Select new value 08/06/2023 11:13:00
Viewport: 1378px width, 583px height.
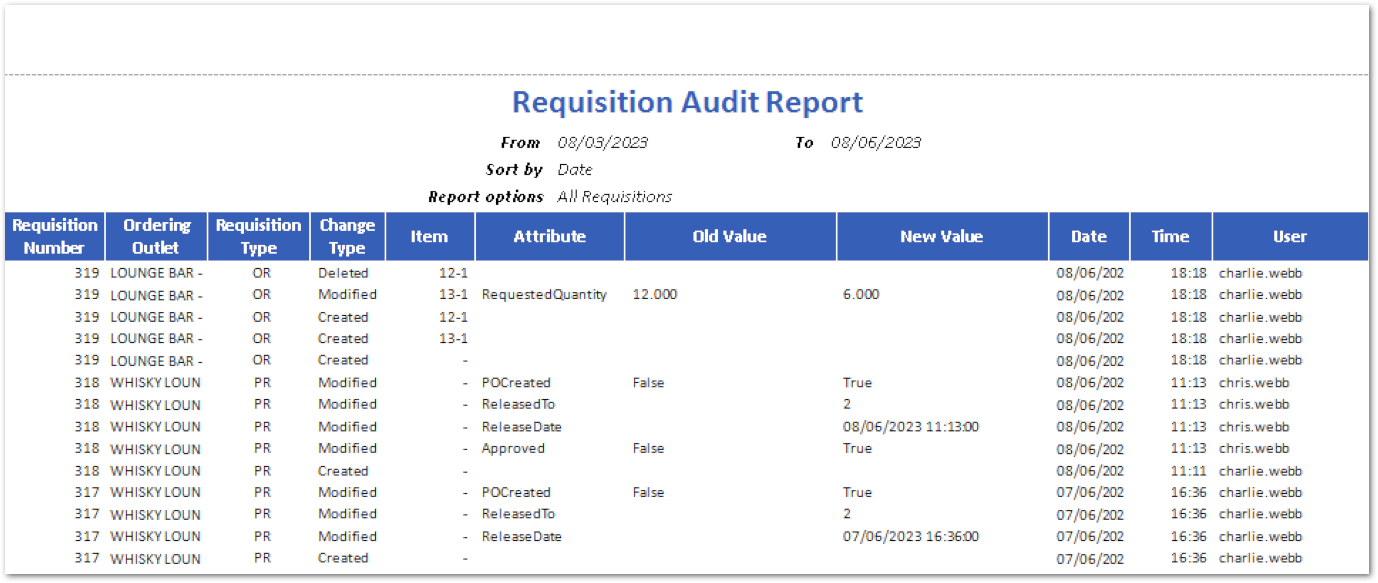pos(911,427)
